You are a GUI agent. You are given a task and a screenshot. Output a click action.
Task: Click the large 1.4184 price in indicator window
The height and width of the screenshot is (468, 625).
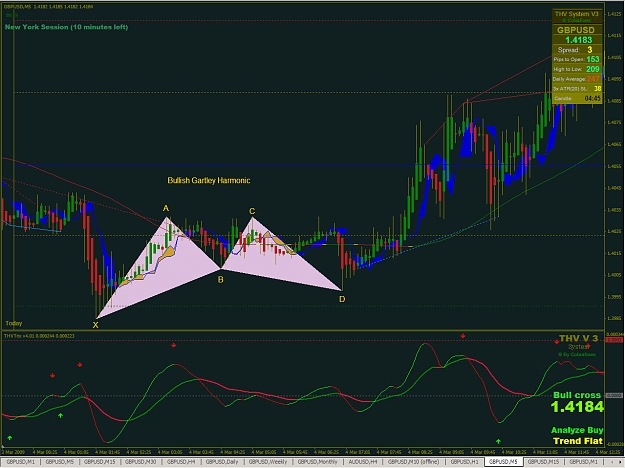(x=577, y=407)
